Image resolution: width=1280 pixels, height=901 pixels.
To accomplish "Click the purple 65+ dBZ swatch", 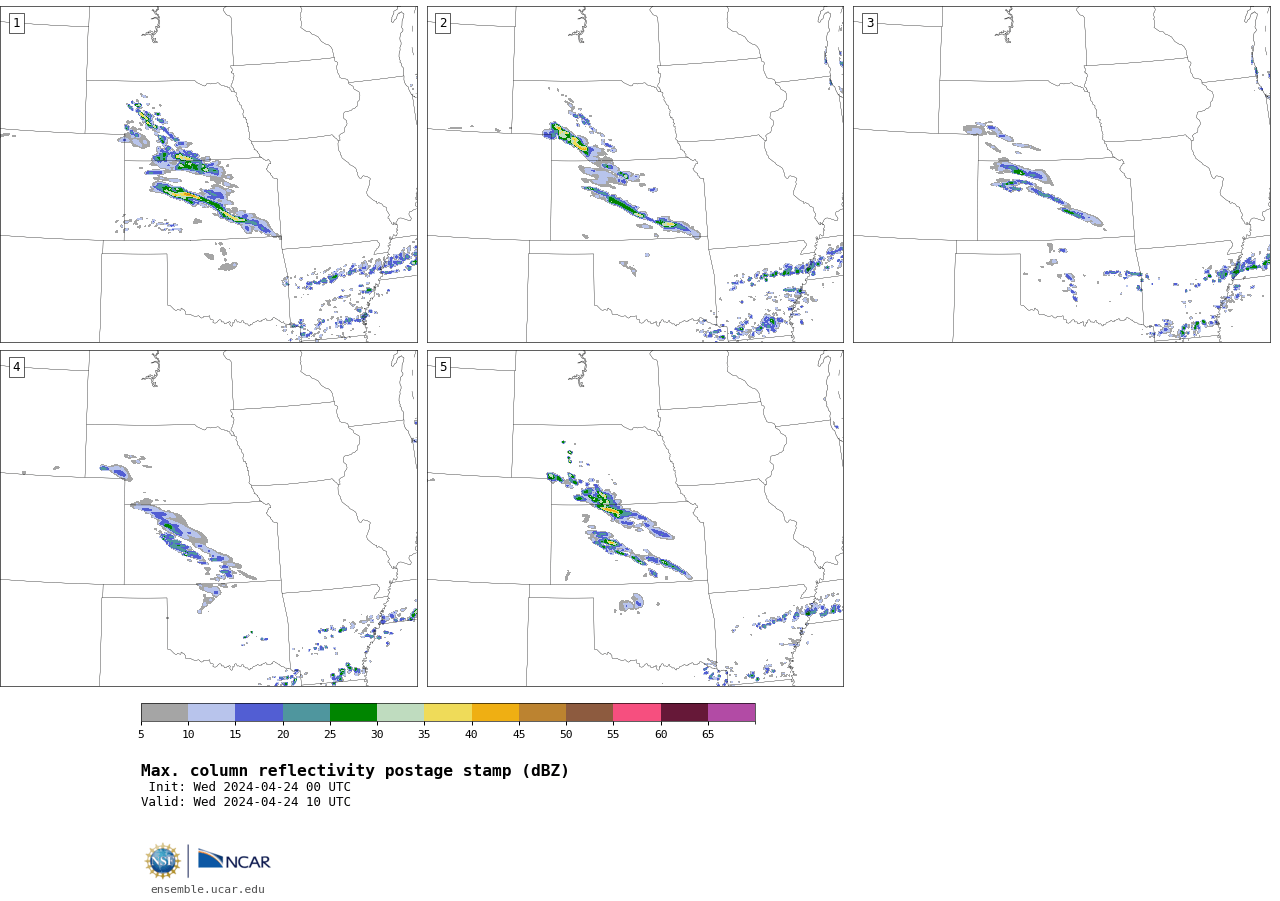I will click(731, 712).
